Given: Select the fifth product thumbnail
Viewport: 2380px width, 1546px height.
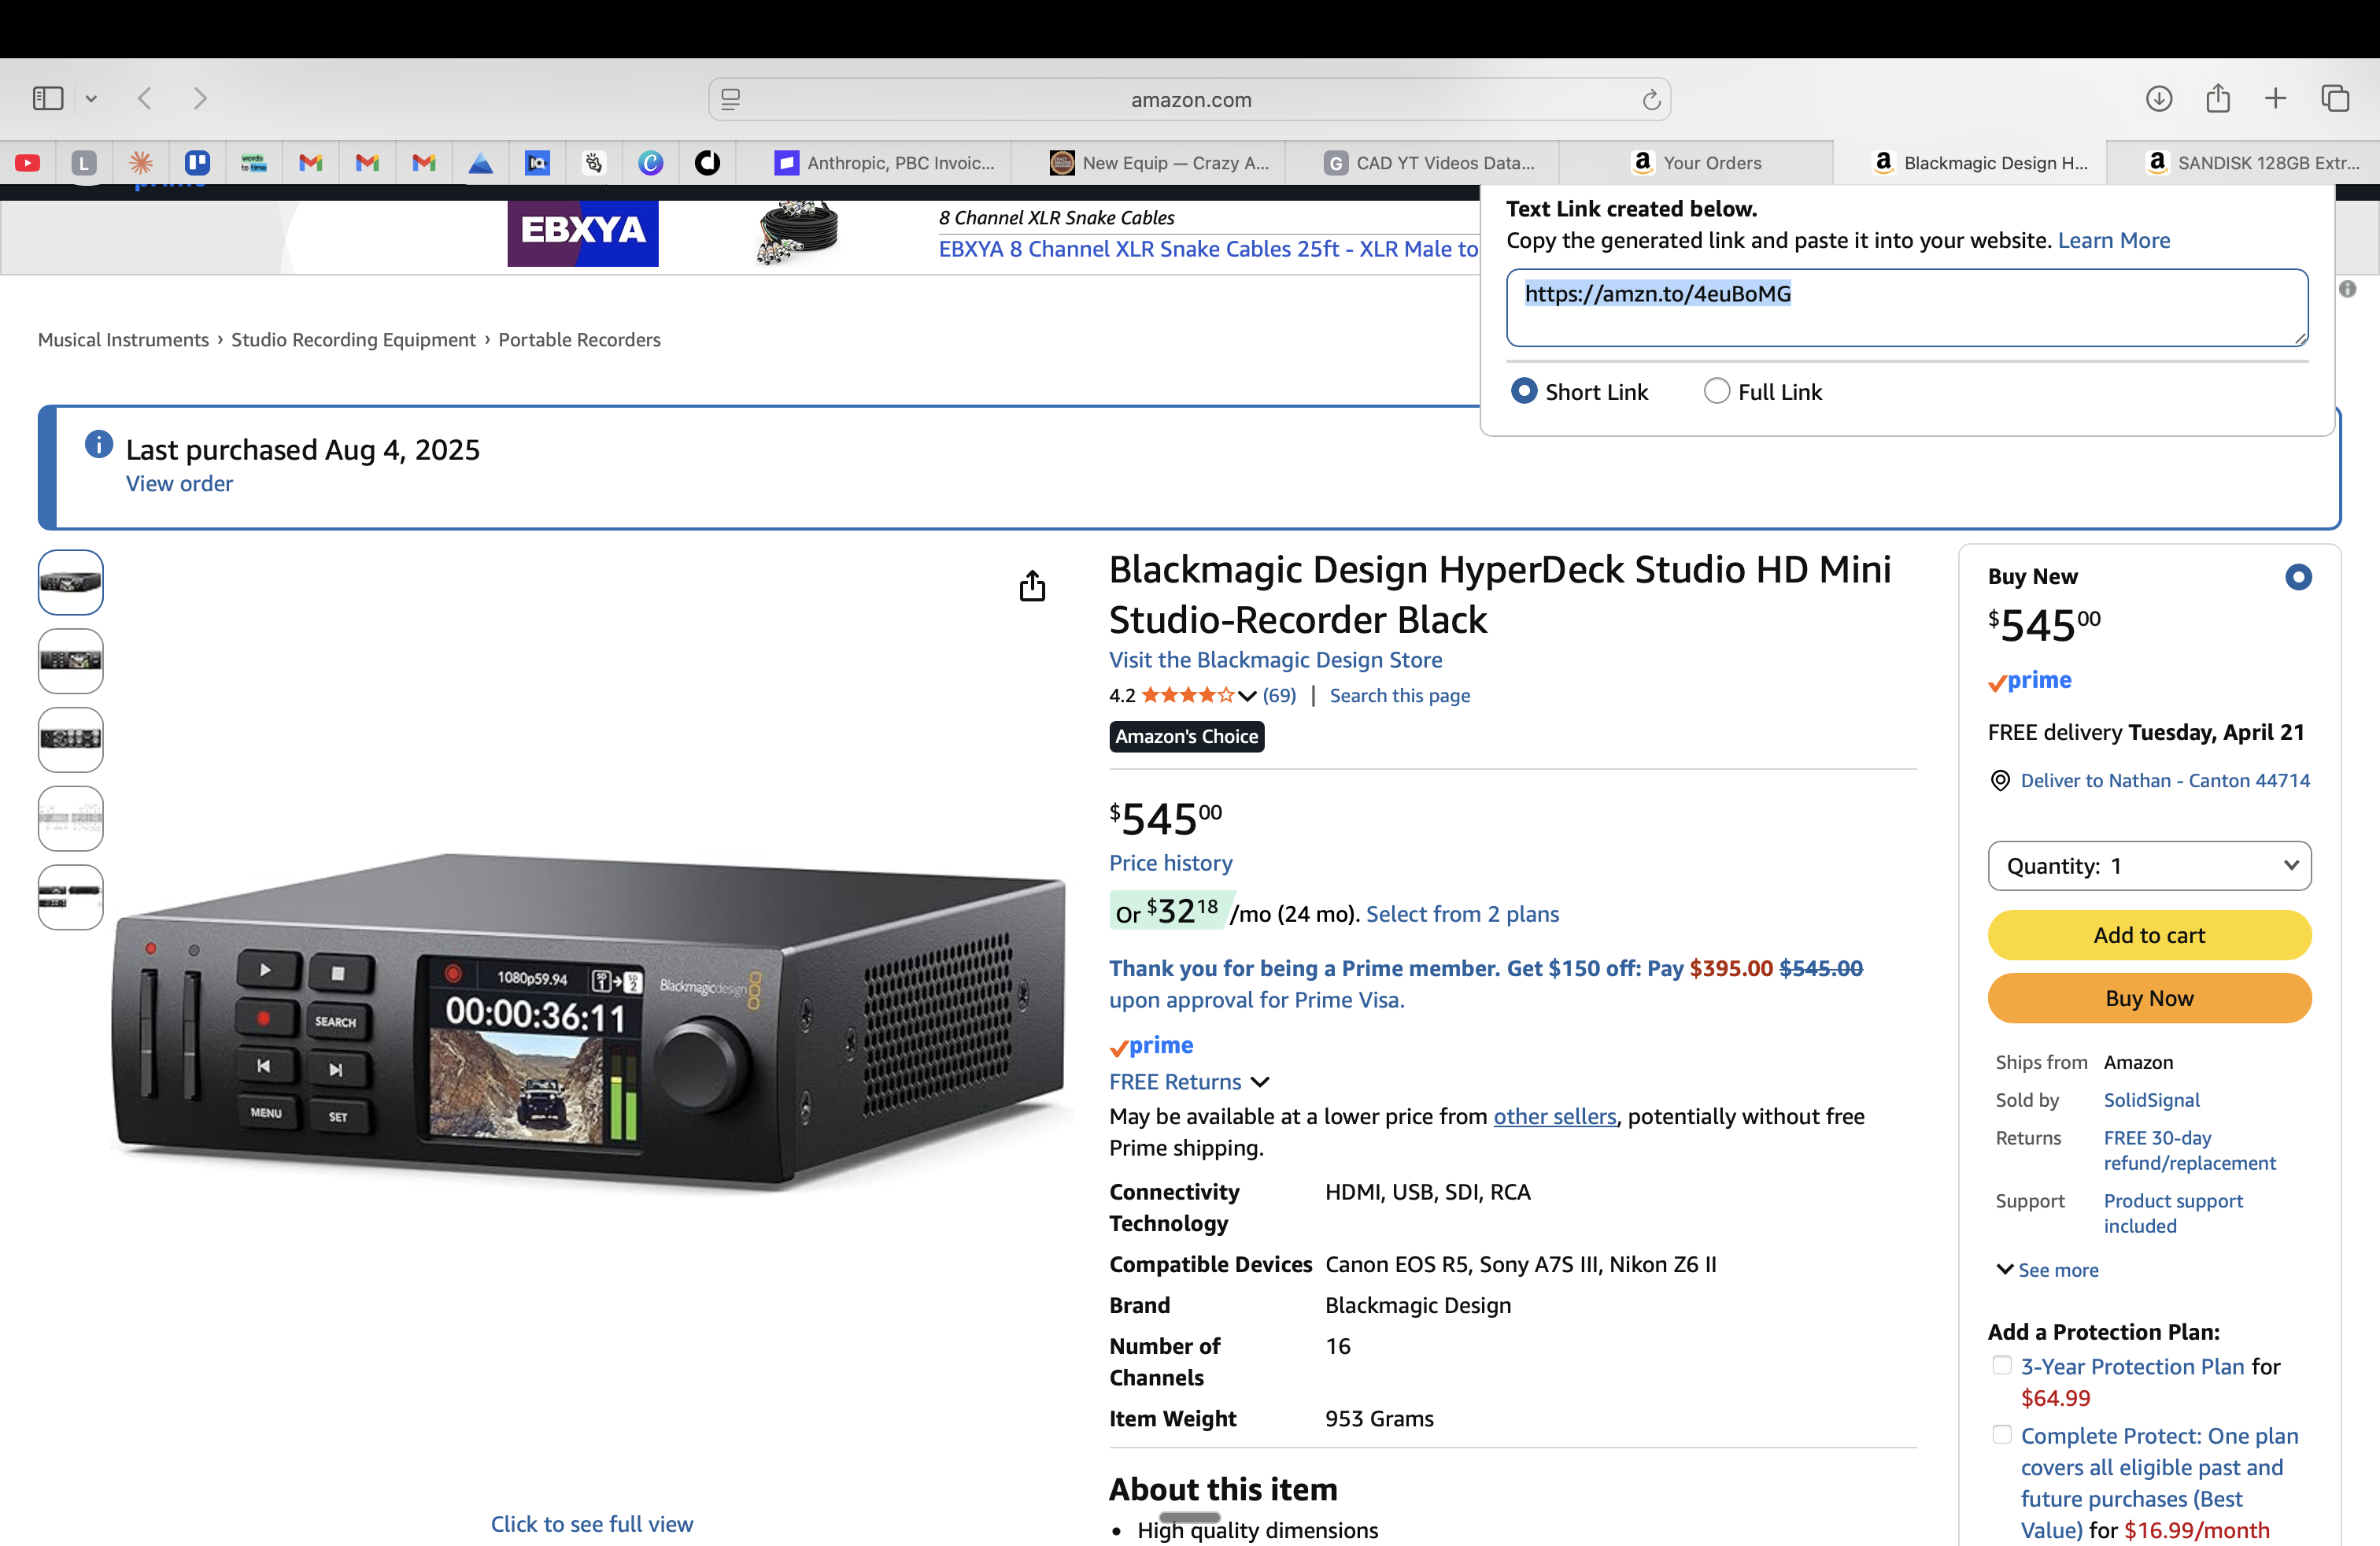Looking at the screenshot, I should (x=70, y=897).
